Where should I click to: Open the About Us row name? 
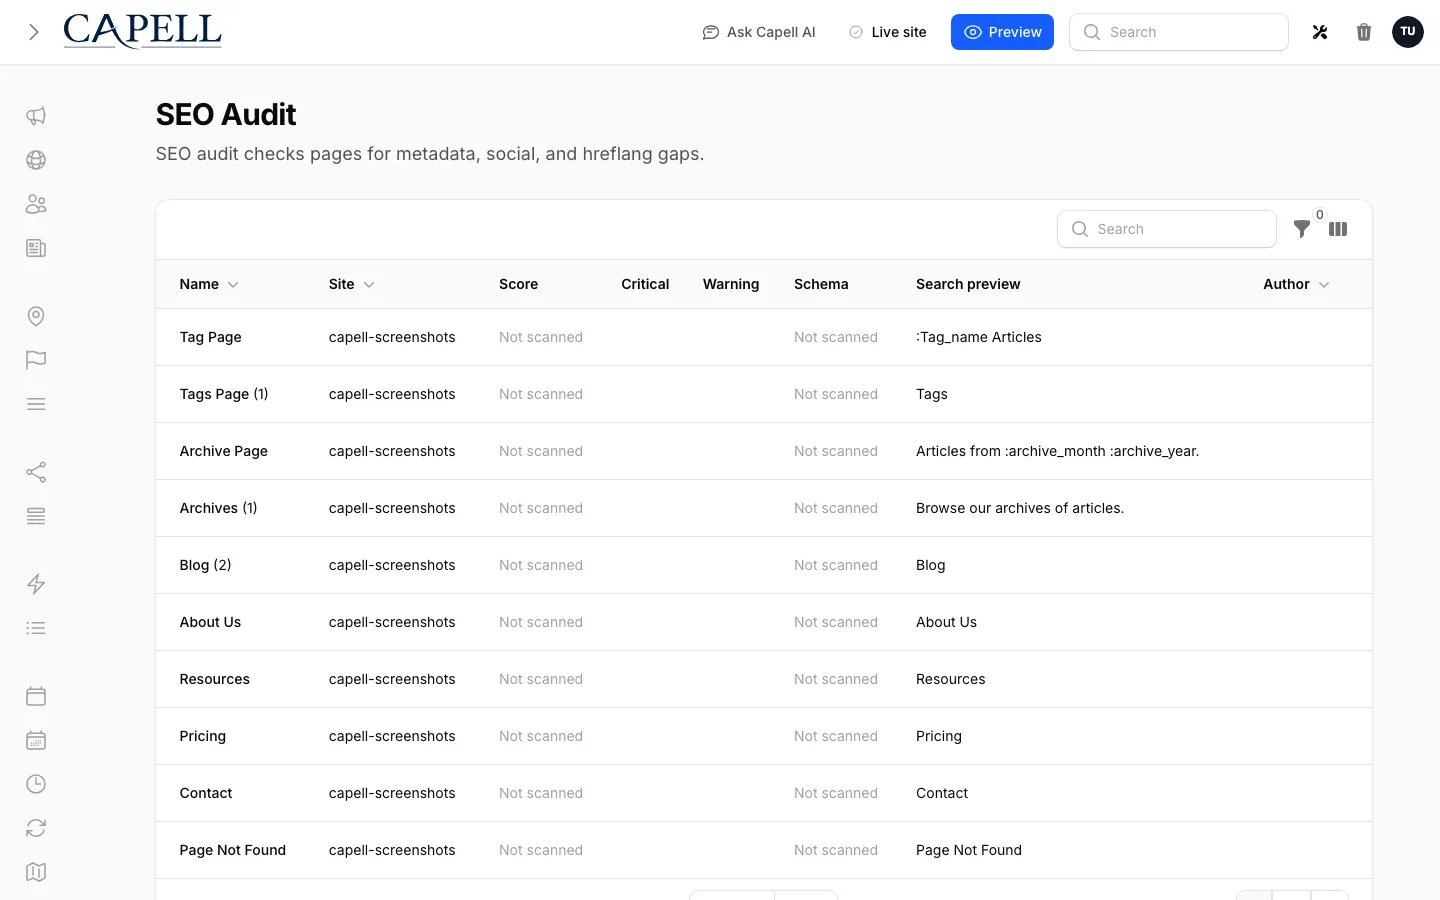[210, 622]
